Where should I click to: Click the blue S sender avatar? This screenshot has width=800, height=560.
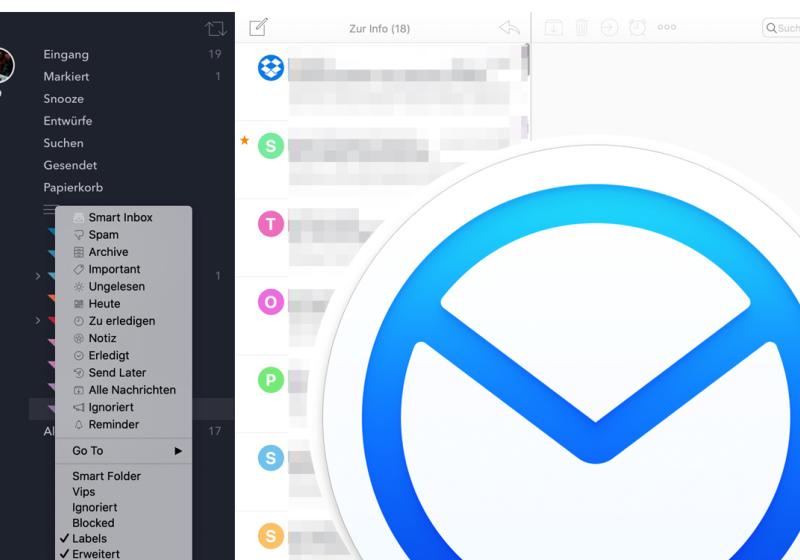tap(271, 458)
